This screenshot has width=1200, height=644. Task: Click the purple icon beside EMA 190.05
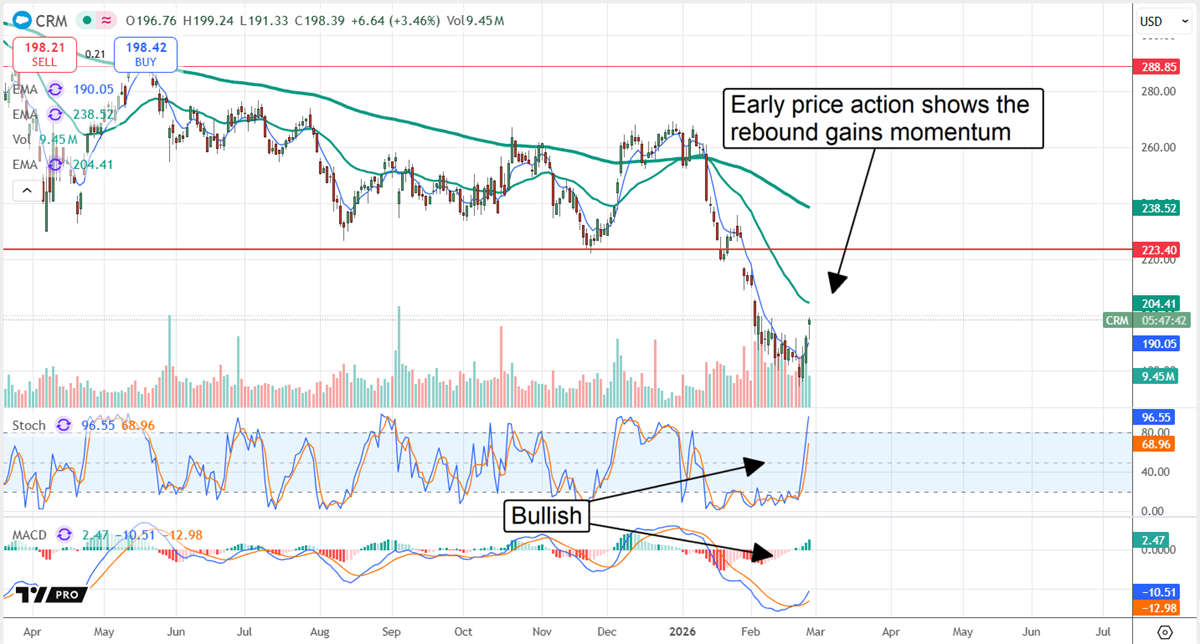click(55, 88)
